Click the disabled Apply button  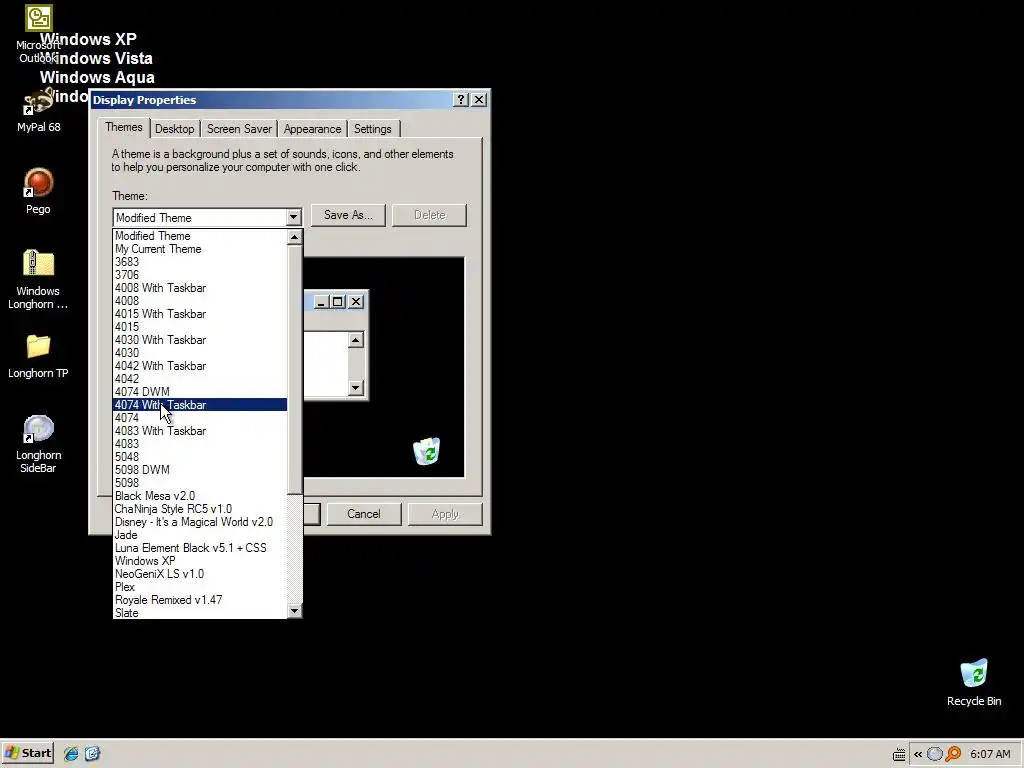(445, 514)
